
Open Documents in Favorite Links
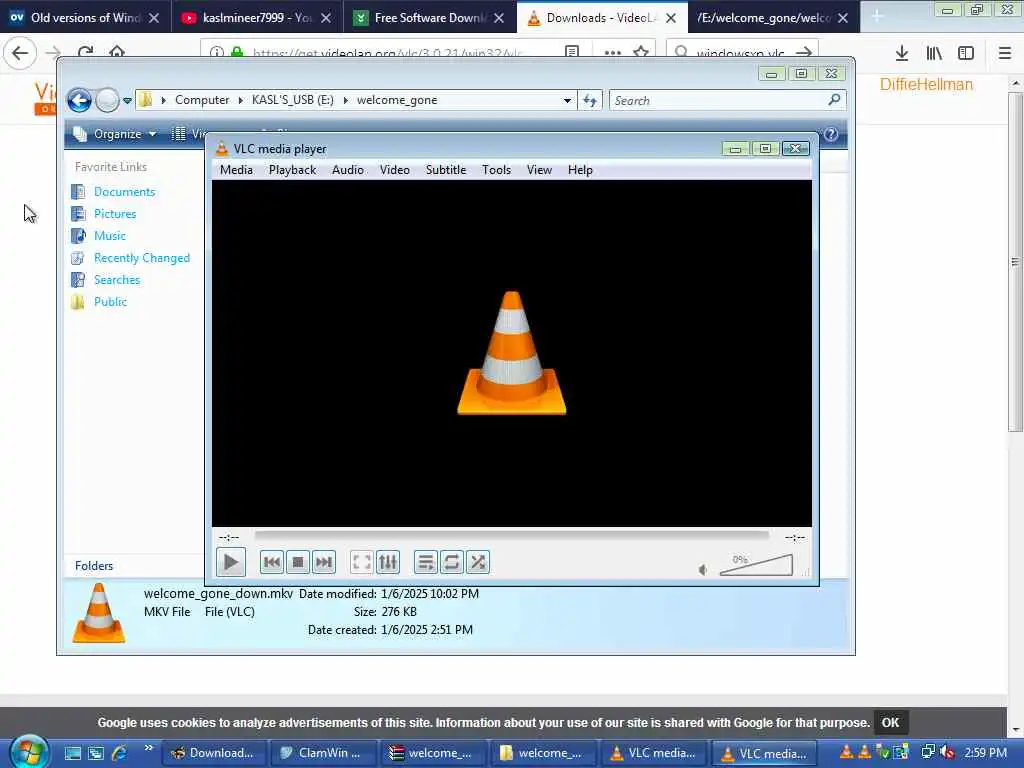tap(124, 192)
